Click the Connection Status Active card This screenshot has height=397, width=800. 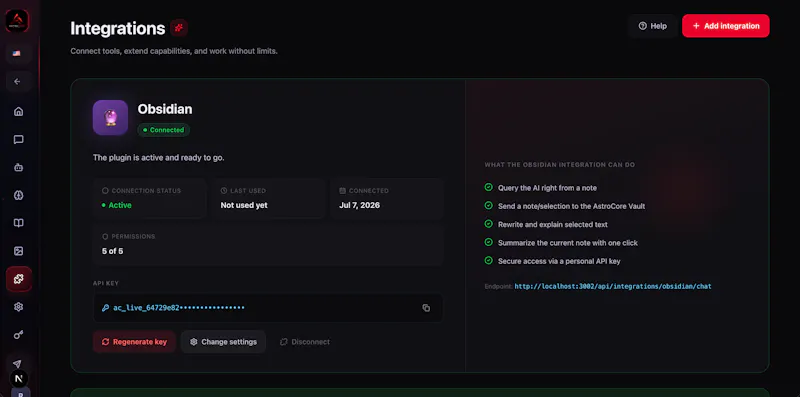pos(149,198)
